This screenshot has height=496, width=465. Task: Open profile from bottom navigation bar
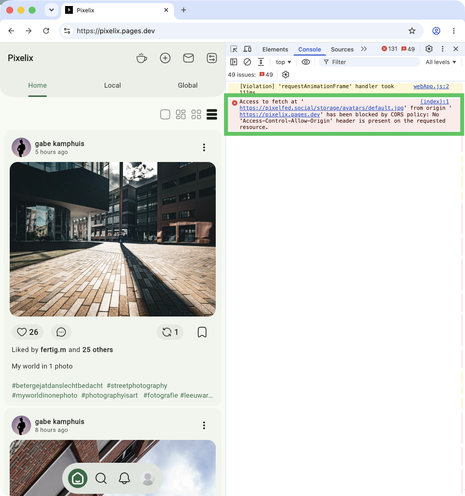(148, 479)
